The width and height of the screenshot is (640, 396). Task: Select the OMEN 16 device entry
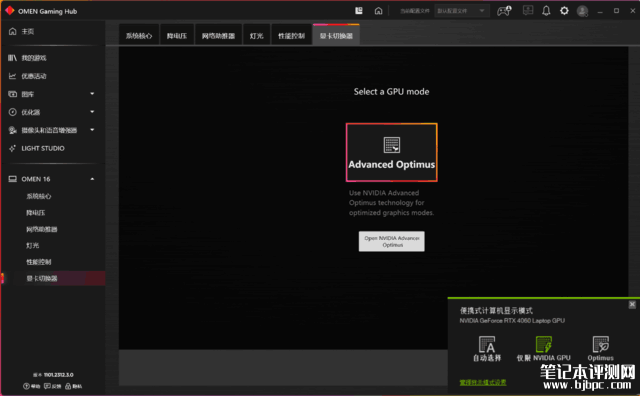(x=29, y=179)
